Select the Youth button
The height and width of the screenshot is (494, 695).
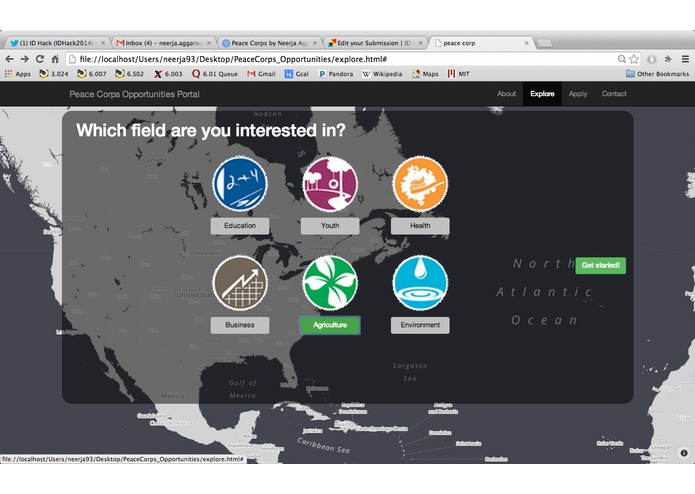click(330, 226)
